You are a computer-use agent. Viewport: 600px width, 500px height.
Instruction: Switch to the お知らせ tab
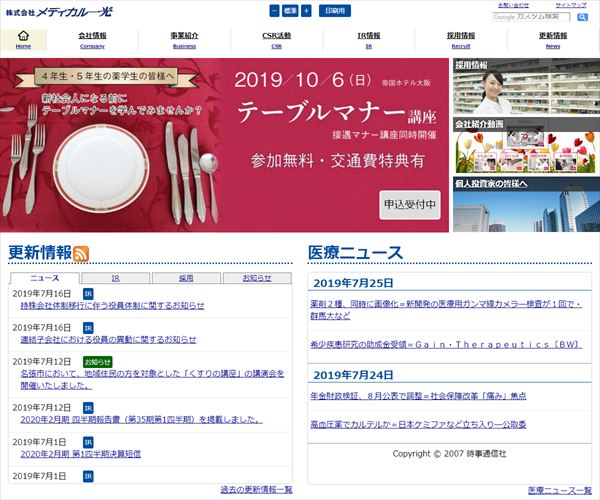[x=257, y=278]
